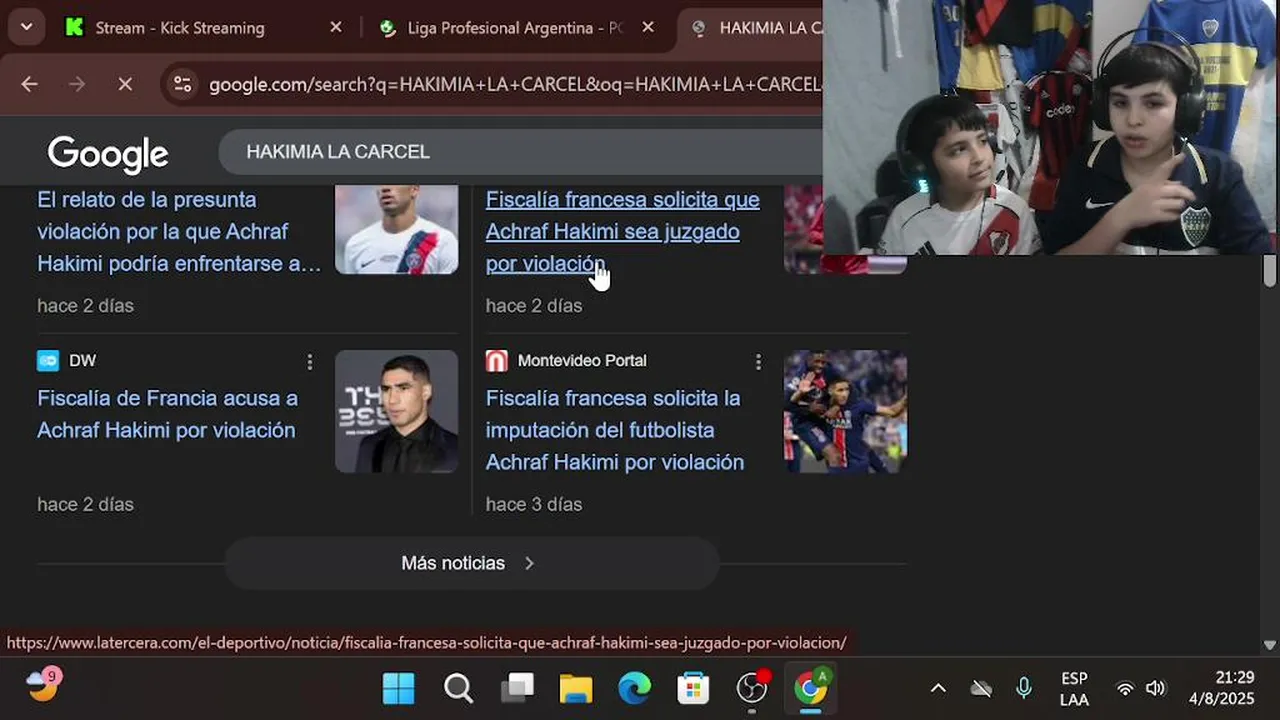Open site information icon in address bar
1280x720 pixels.
(x=182, y=84)
